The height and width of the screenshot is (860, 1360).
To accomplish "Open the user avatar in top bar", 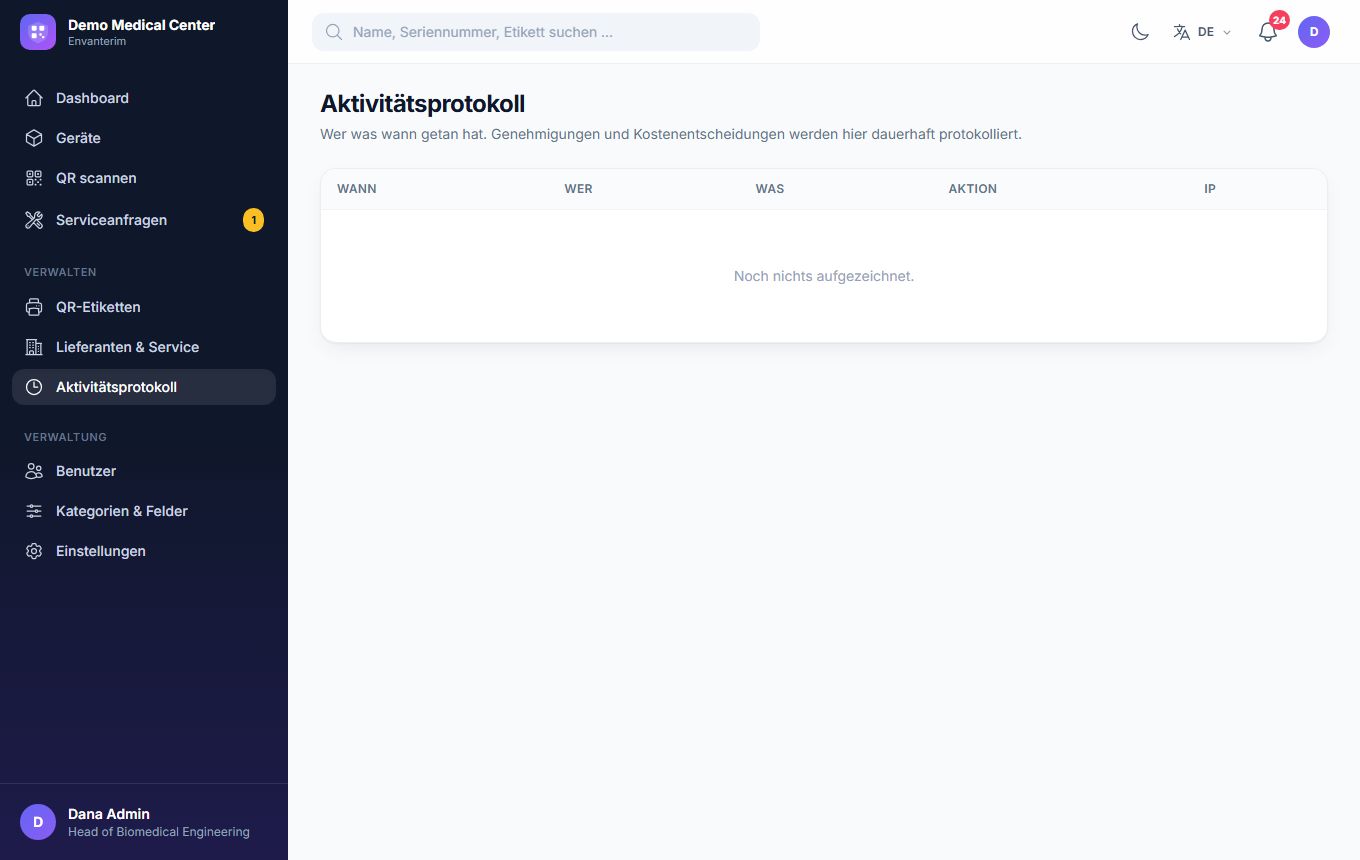I will 1314,32.
